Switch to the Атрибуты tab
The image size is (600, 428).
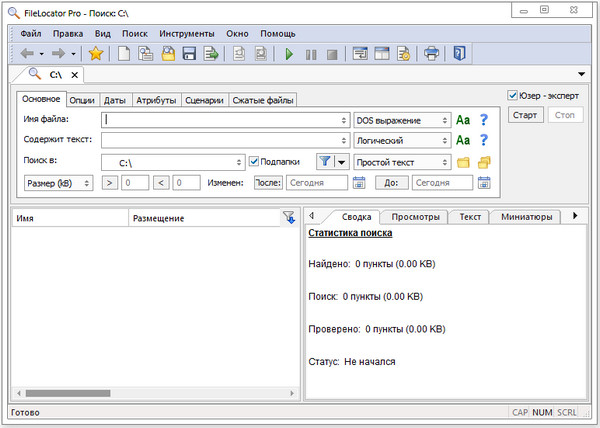156,100
